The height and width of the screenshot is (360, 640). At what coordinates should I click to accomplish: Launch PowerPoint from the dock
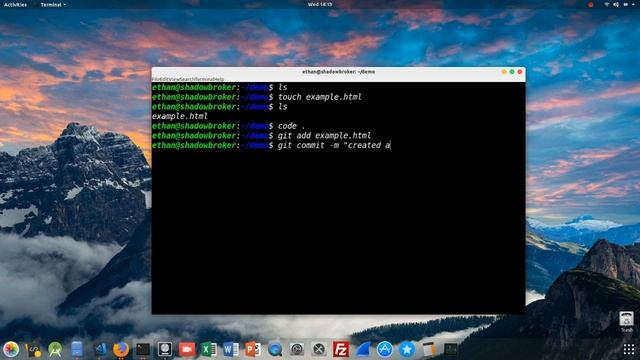tap(253, 349)
